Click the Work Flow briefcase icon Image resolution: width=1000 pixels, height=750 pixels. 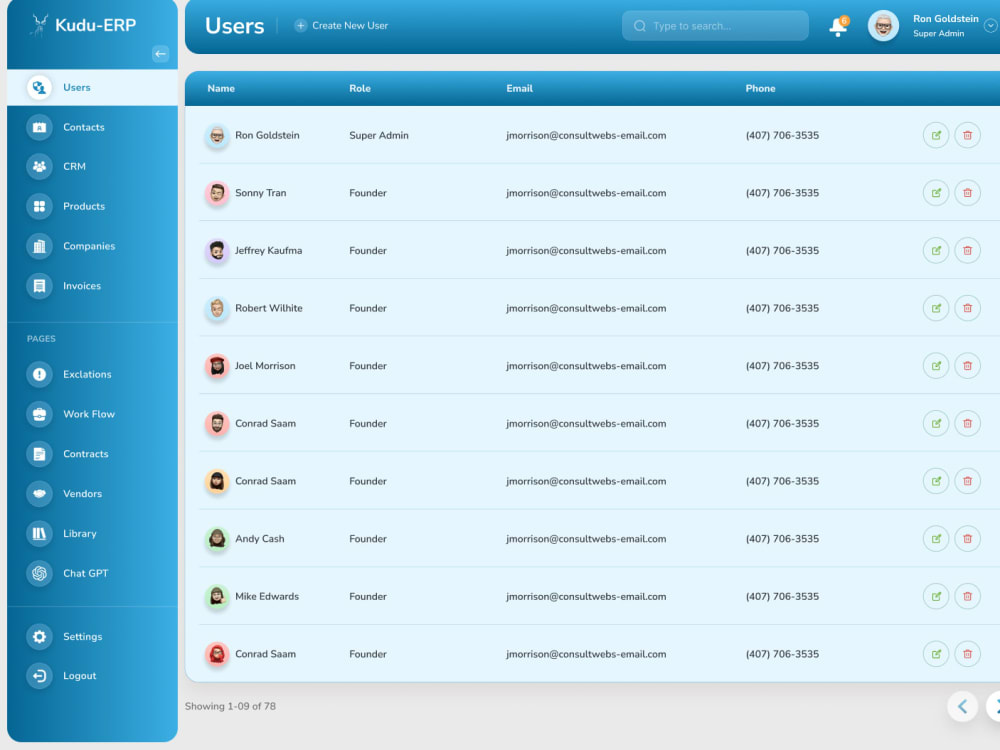pyautogui.click(x=40, y=414)
